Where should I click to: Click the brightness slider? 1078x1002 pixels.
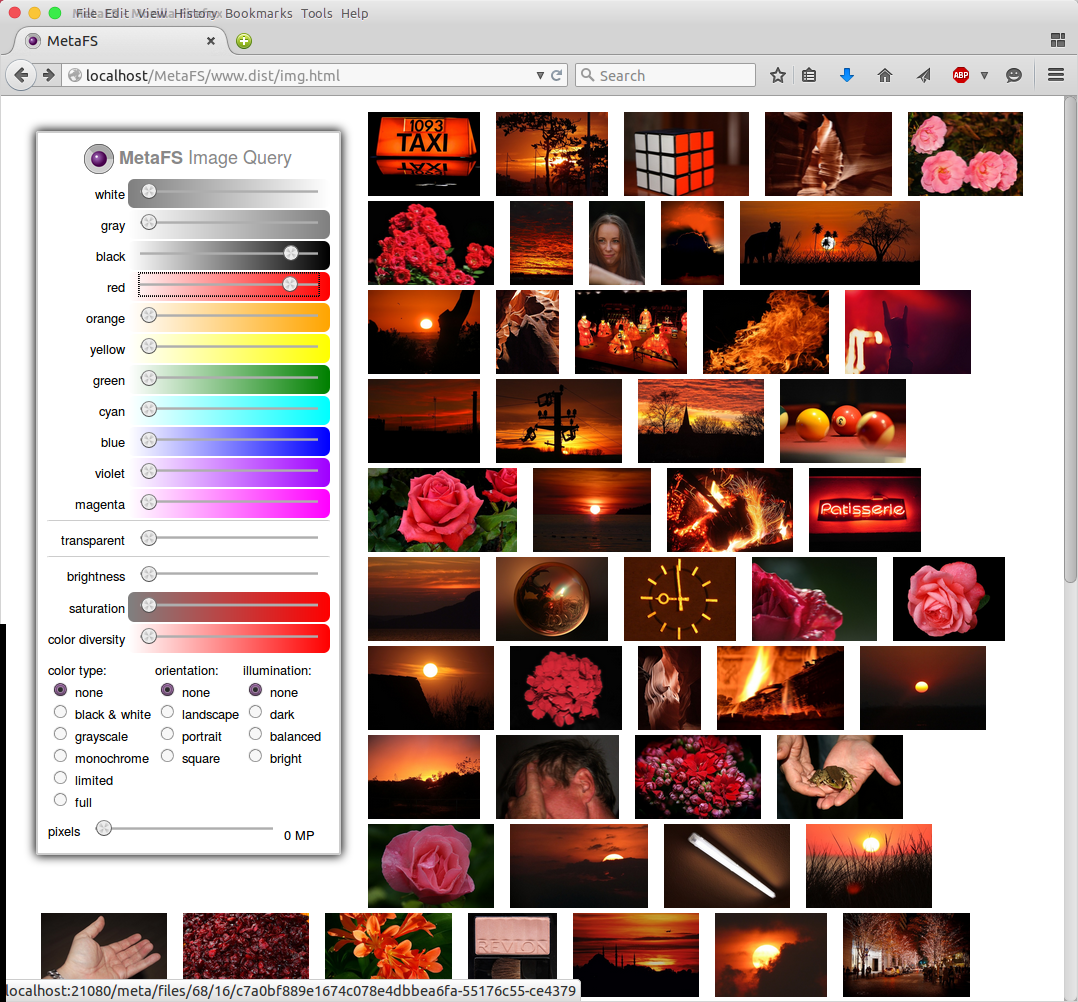point(229,574)
